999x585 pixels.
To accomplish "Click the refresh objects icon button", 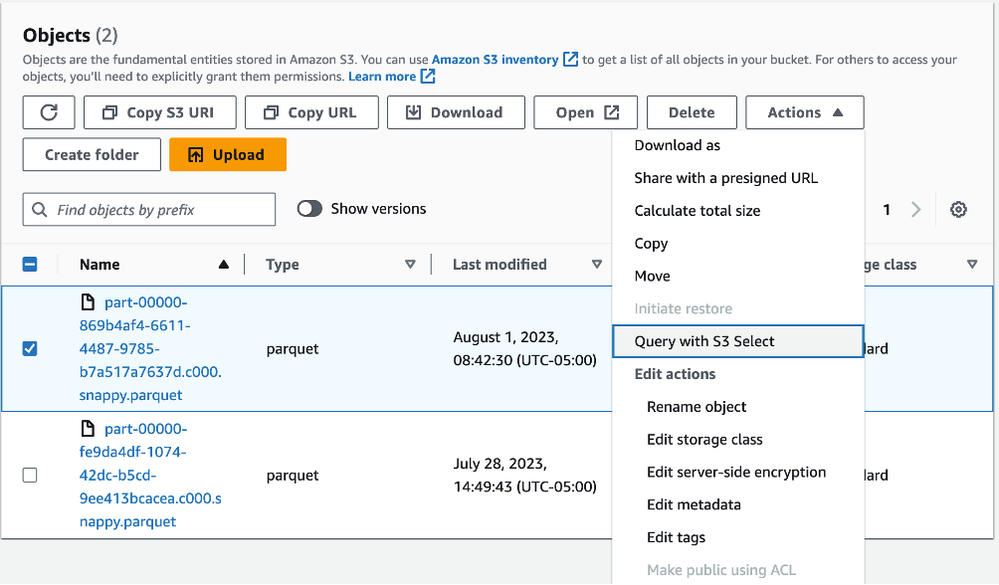I will tap(48, 113).
